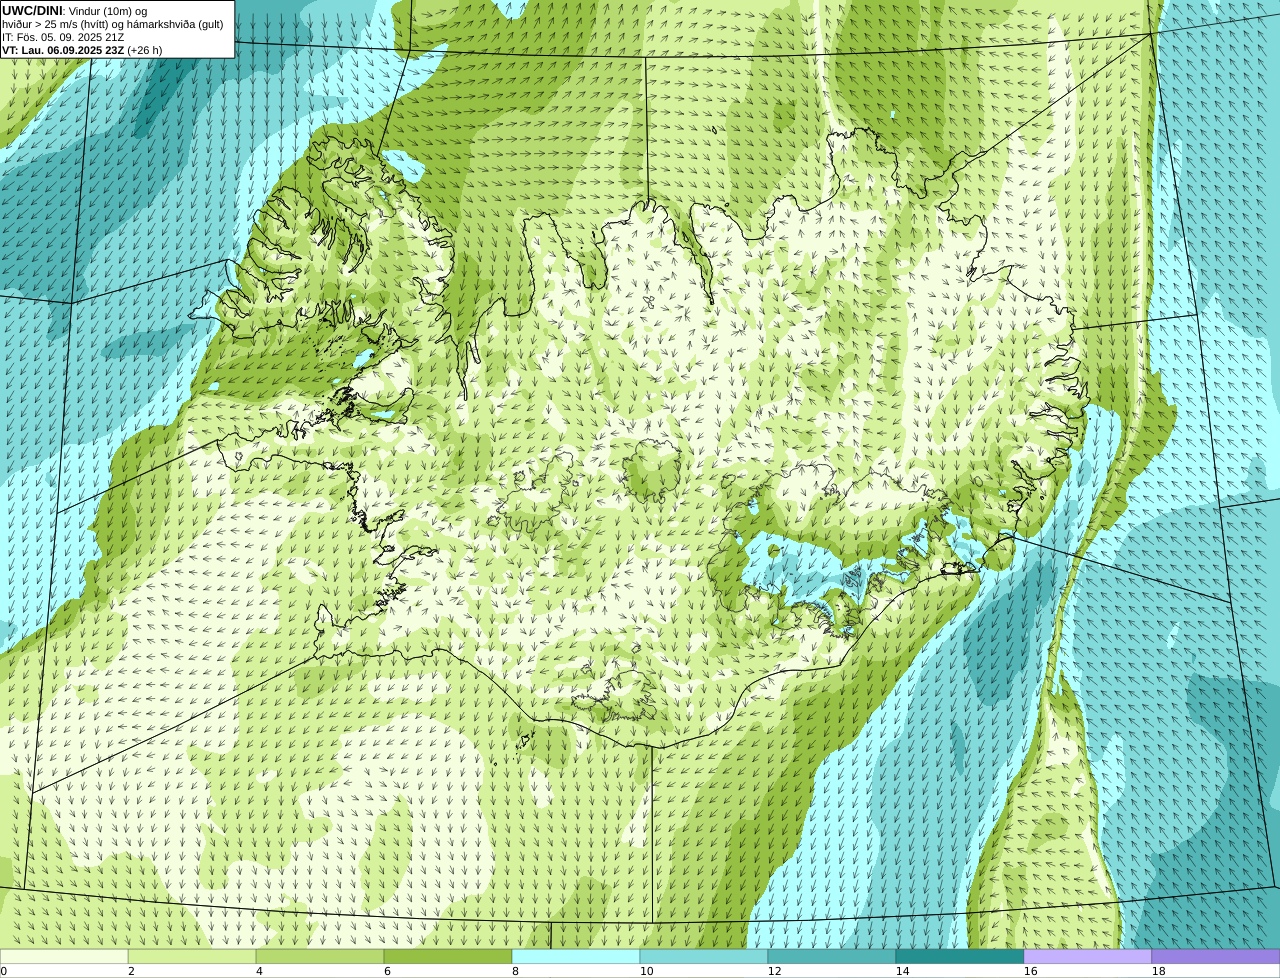Click the purple legend swatch above 18 m/s

[1216, 957]
